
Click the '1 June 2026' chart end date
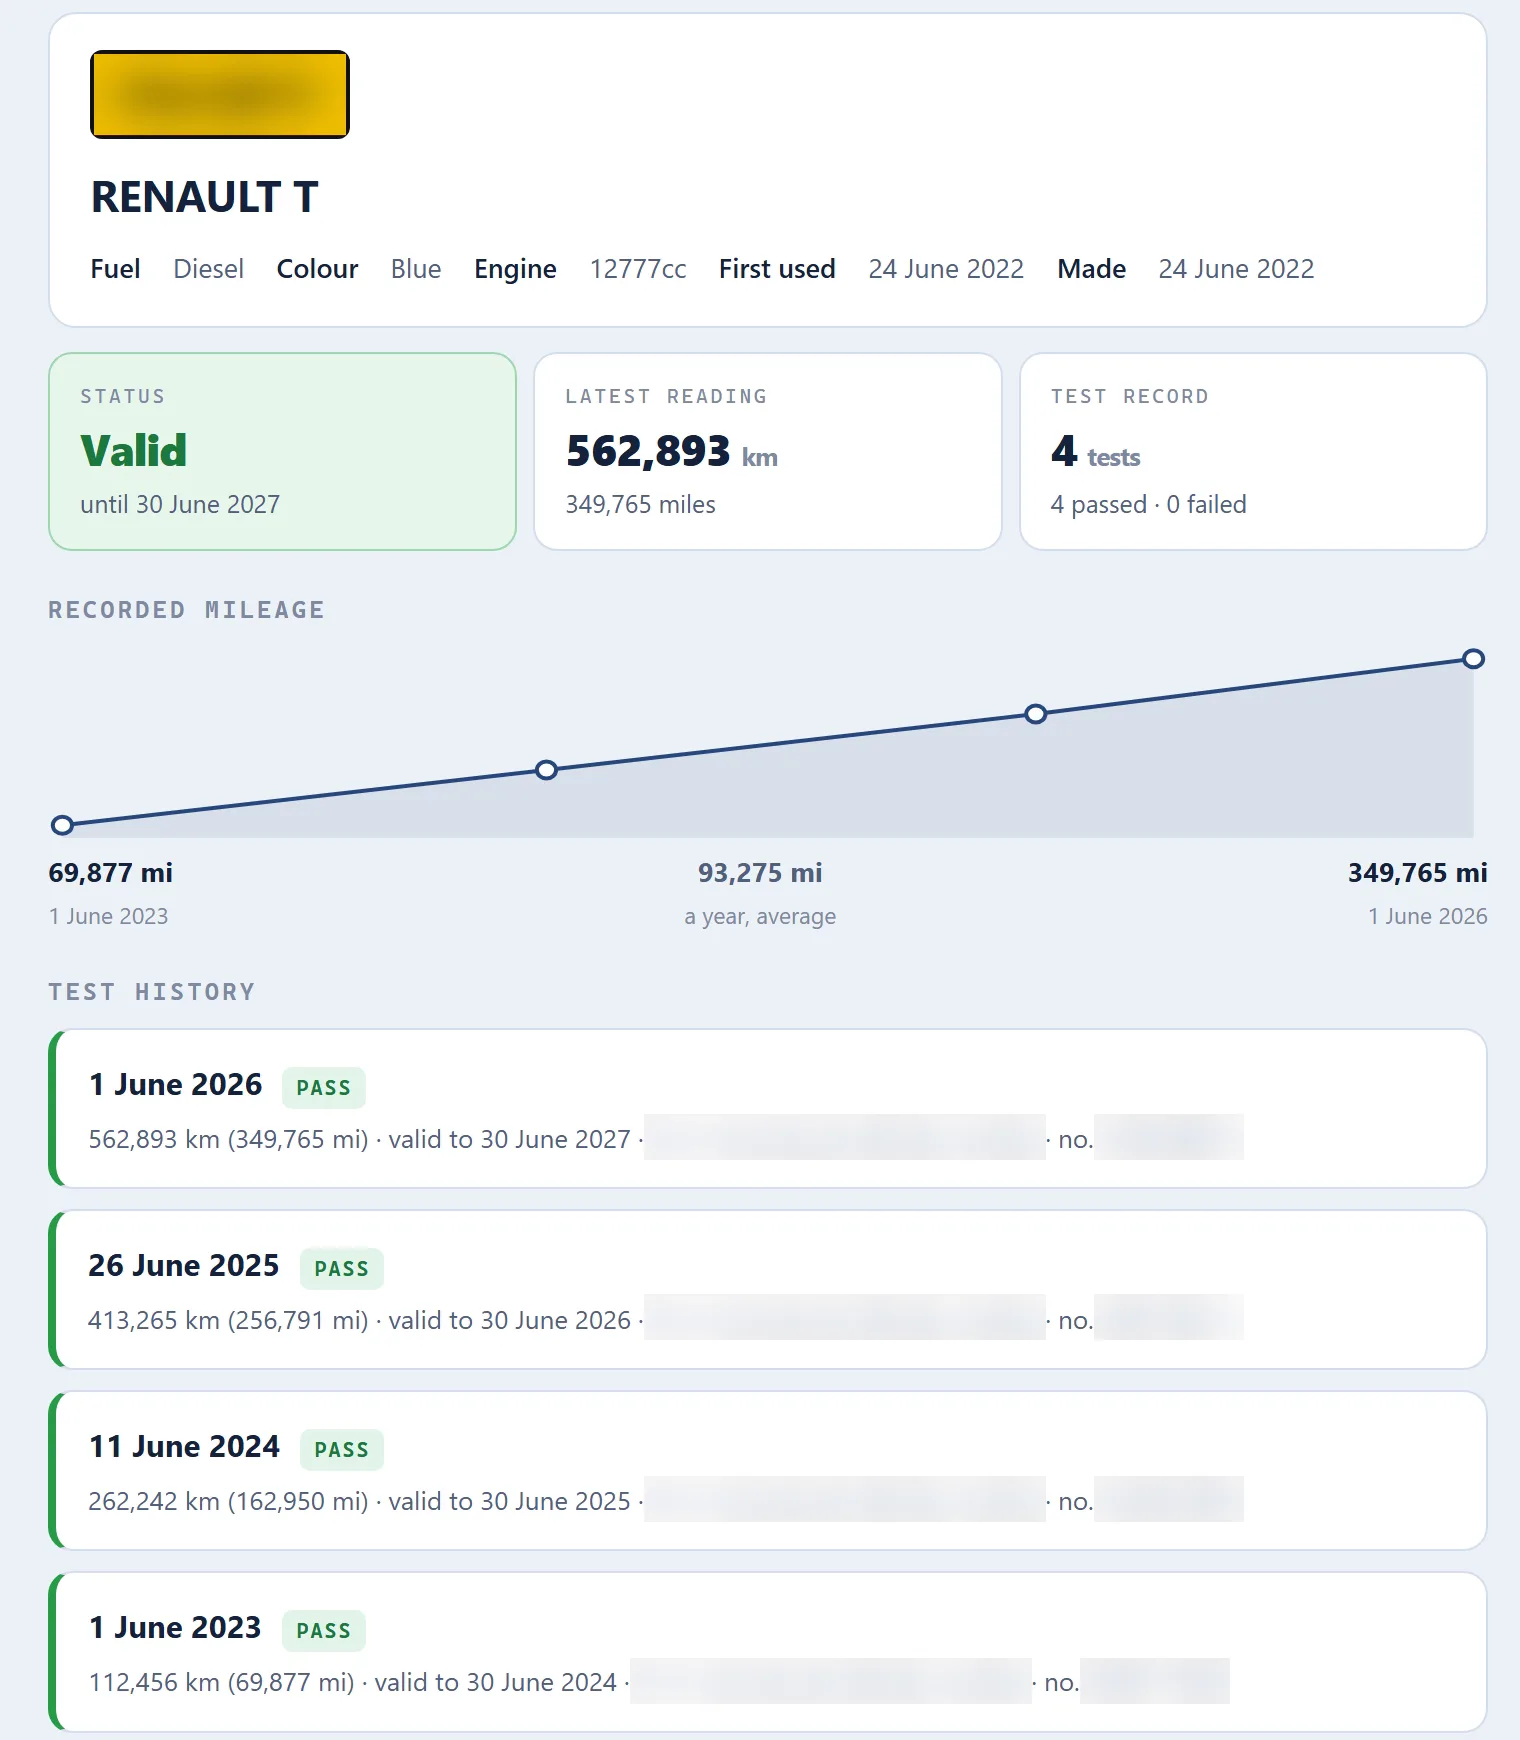(1427, 916)
